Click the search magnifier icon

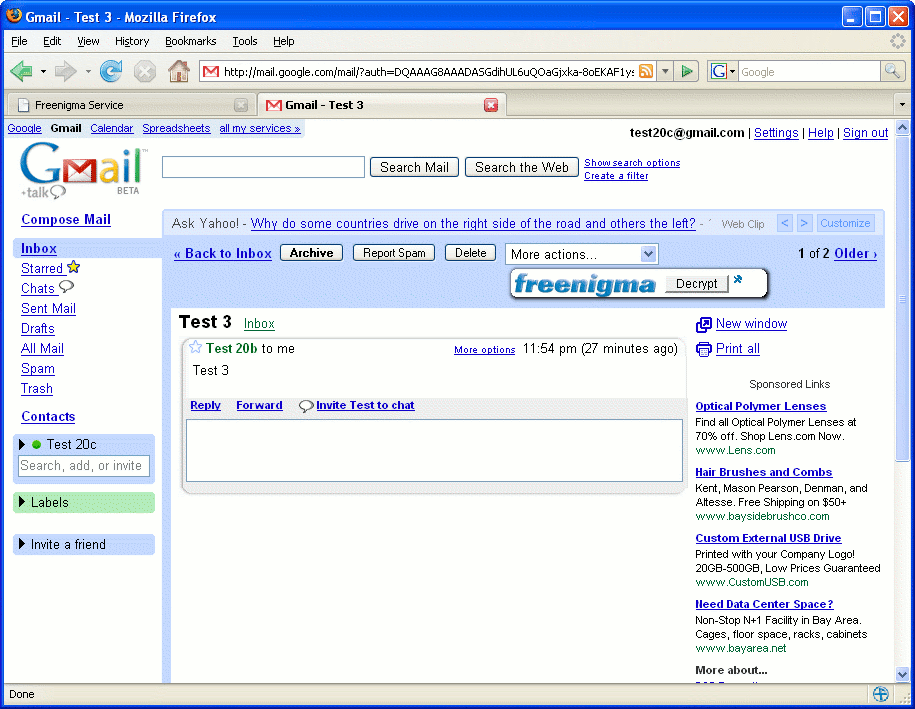tap(892, 71)
